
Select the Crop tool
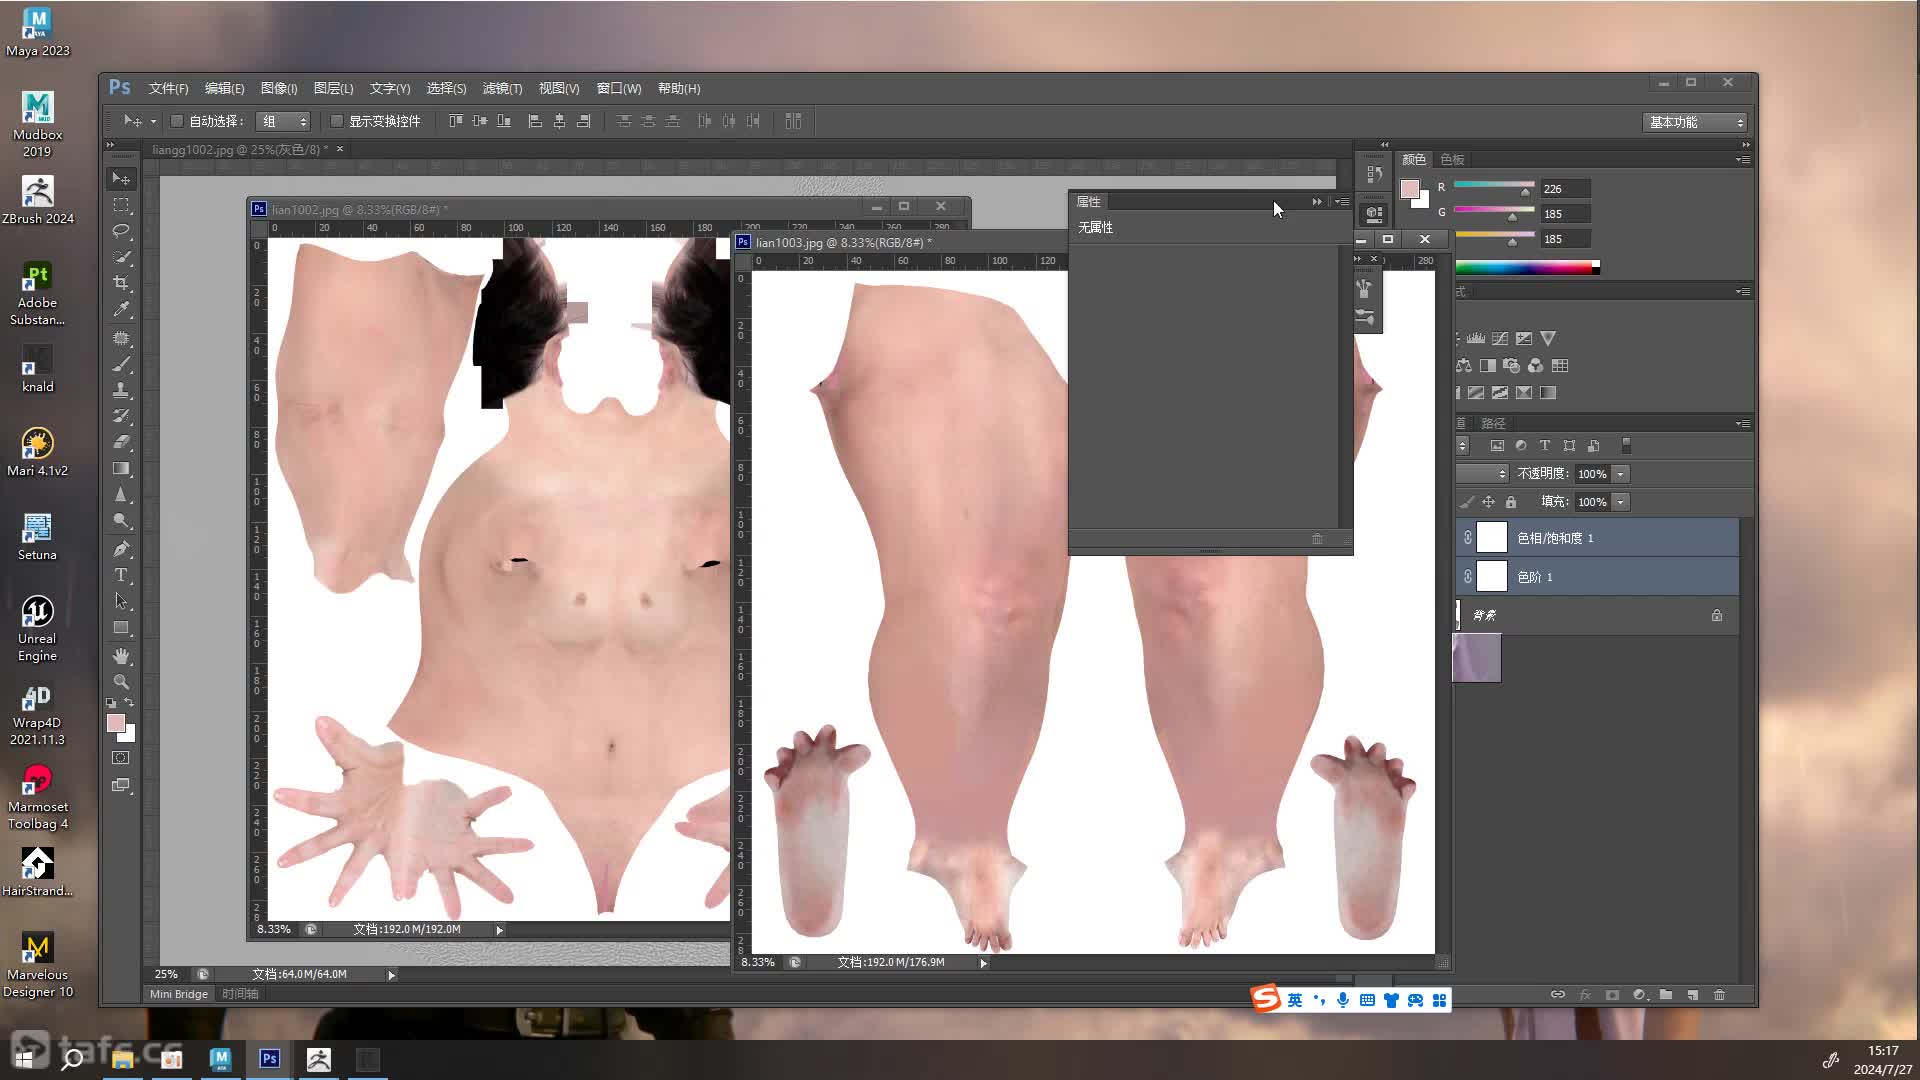121,283
